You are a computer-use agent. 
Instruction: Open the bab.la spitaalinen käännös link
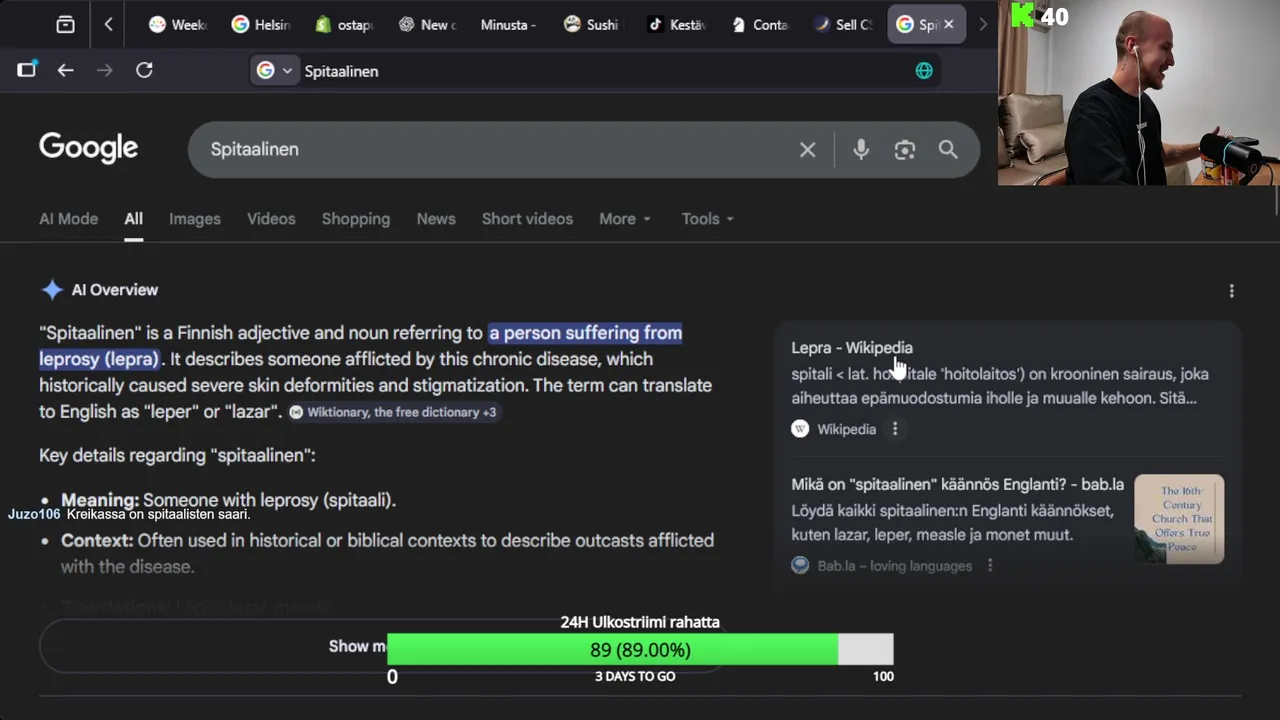coord(958,484)
